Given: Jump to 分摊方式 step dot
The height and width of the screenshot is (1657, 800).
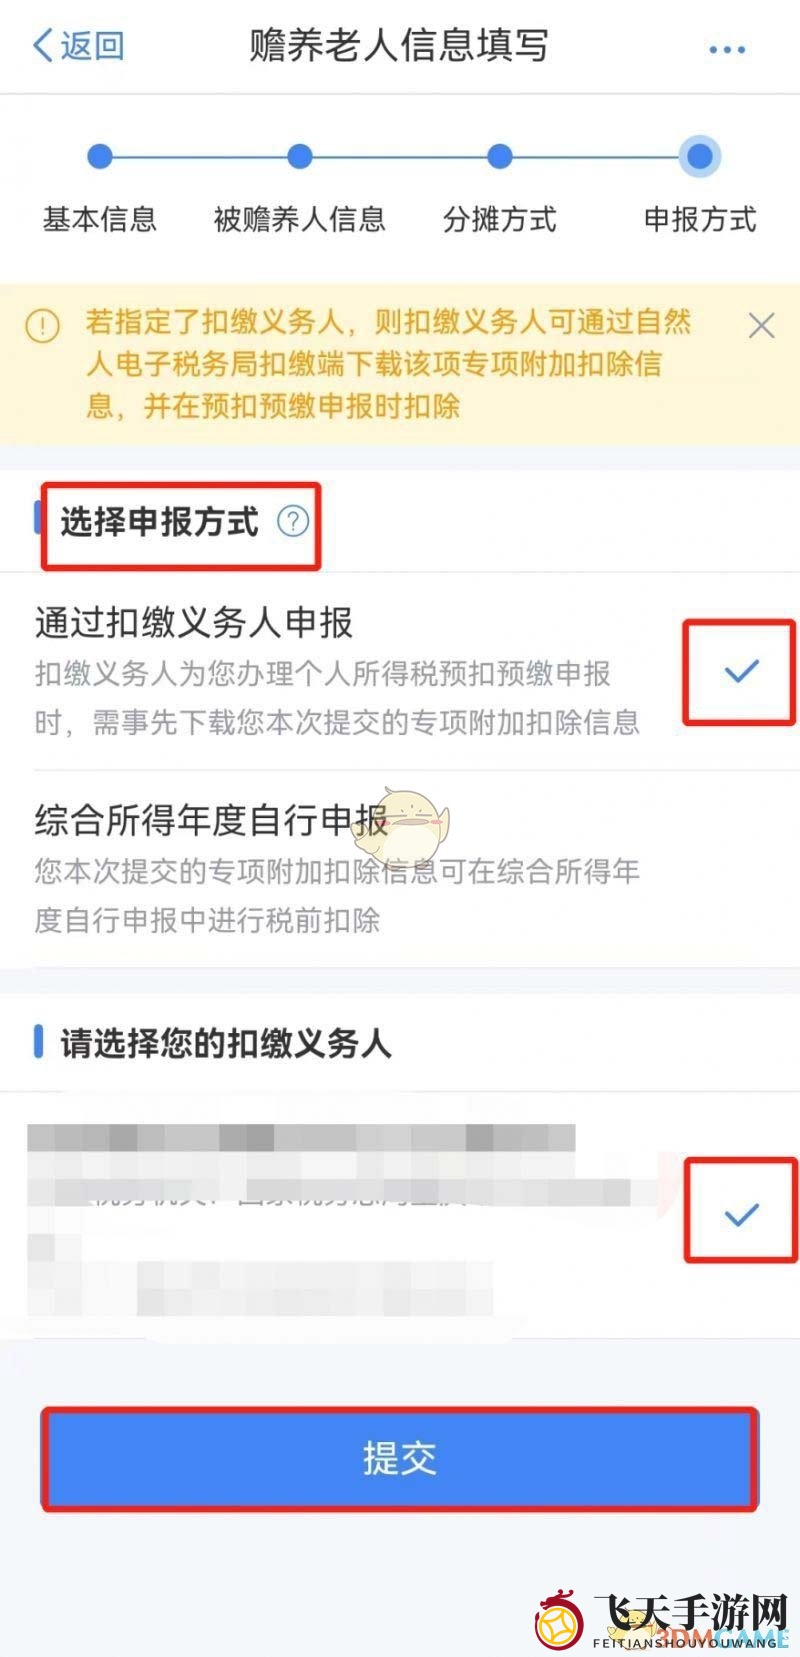Looking at the screenshot, I should (499, 156).
